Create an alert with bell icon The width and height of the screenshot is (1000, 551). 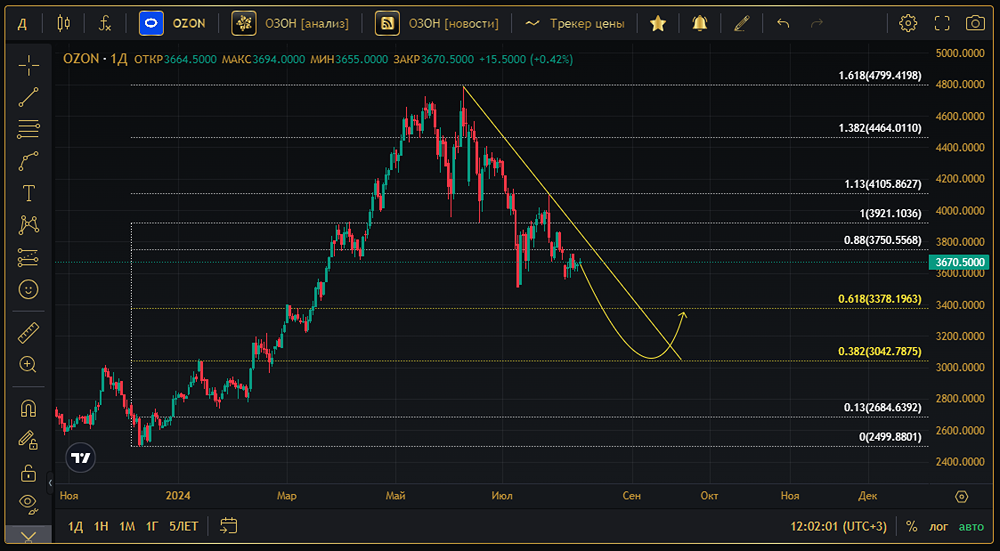pos(700,24)
